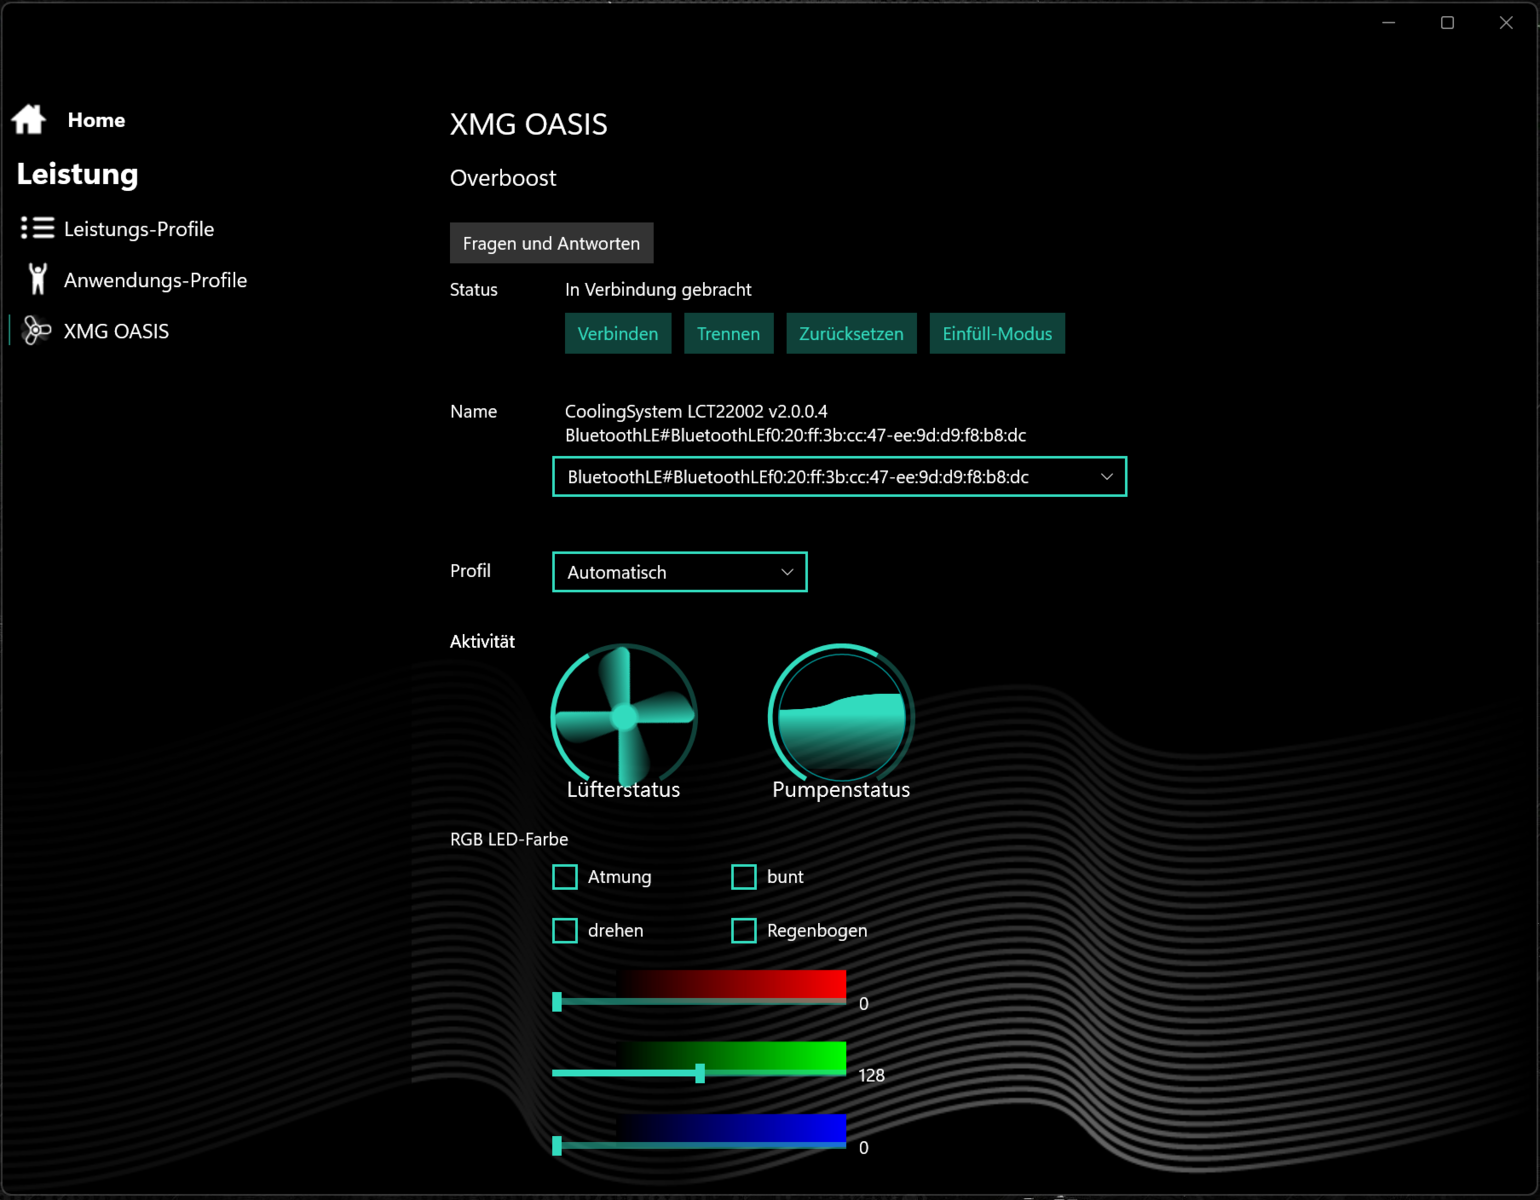1540x1200 pixels.
Task: Click the XMG OASIS fan icon in sidebar
Action: (37, 330)
